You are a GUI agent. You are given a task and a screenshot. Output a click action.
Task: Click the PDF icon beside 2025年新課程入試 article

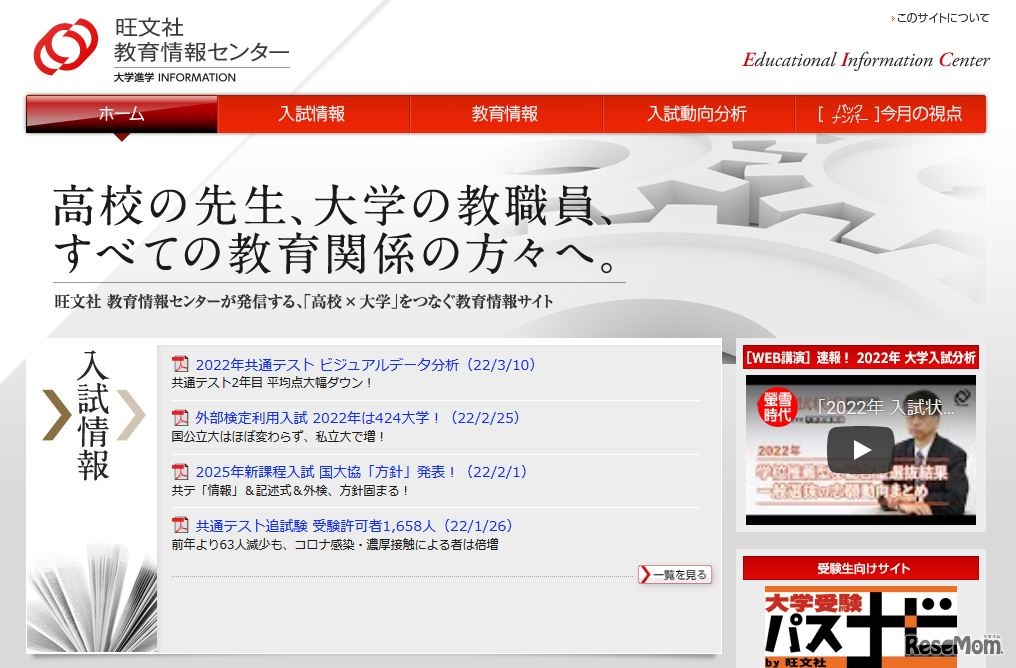pyautogui.click(x=179, y=471)
